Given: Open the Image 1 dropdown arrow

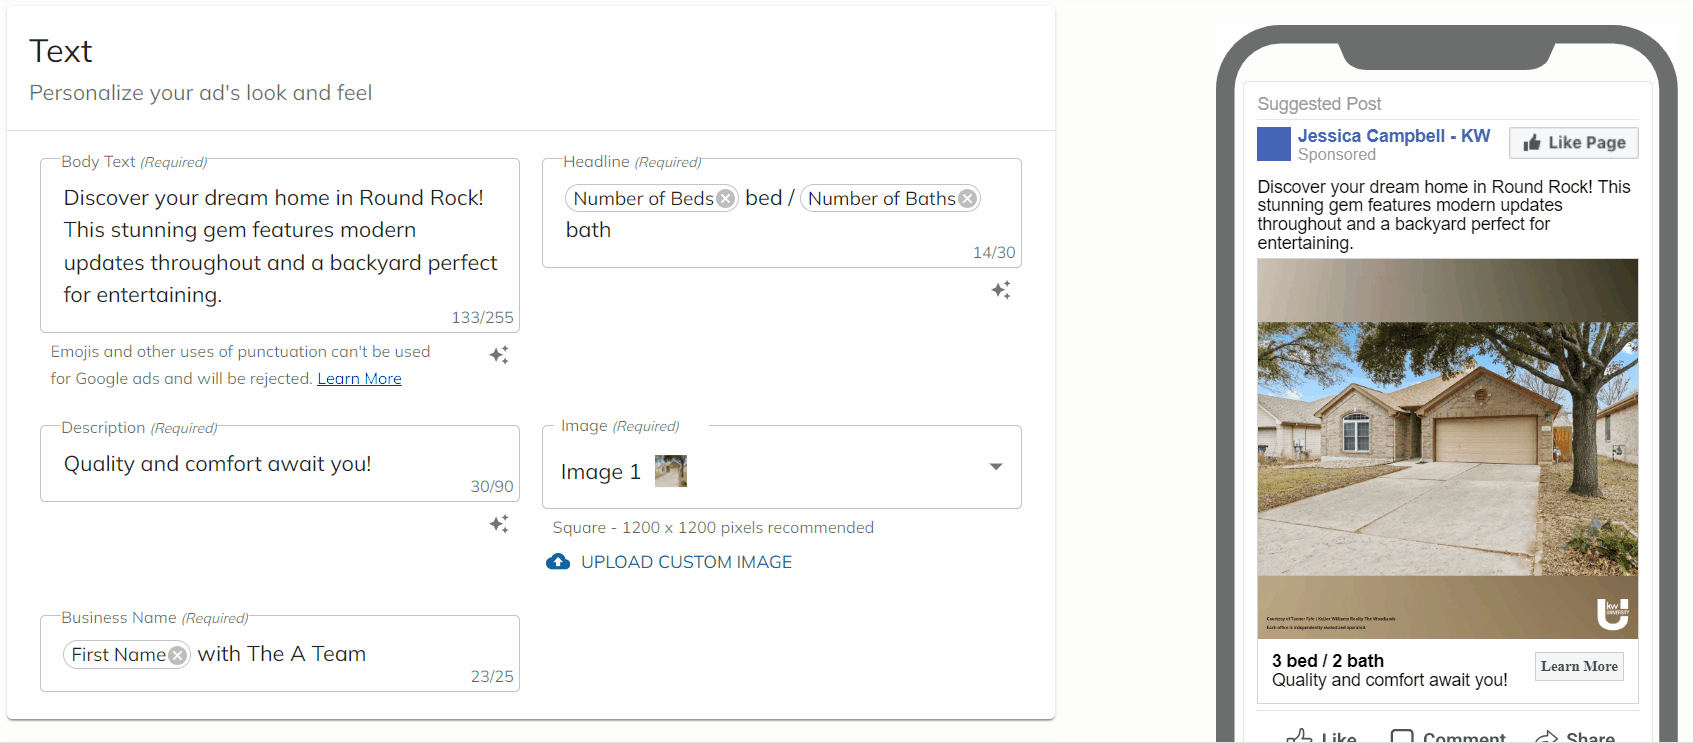Looking at the screenshot, I should (x=995, y=467).
